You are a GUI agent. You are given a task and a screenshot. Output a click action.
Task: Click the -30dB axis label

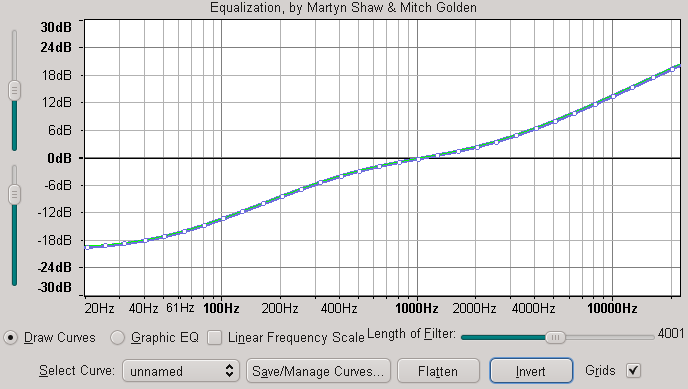coord(54,287)
